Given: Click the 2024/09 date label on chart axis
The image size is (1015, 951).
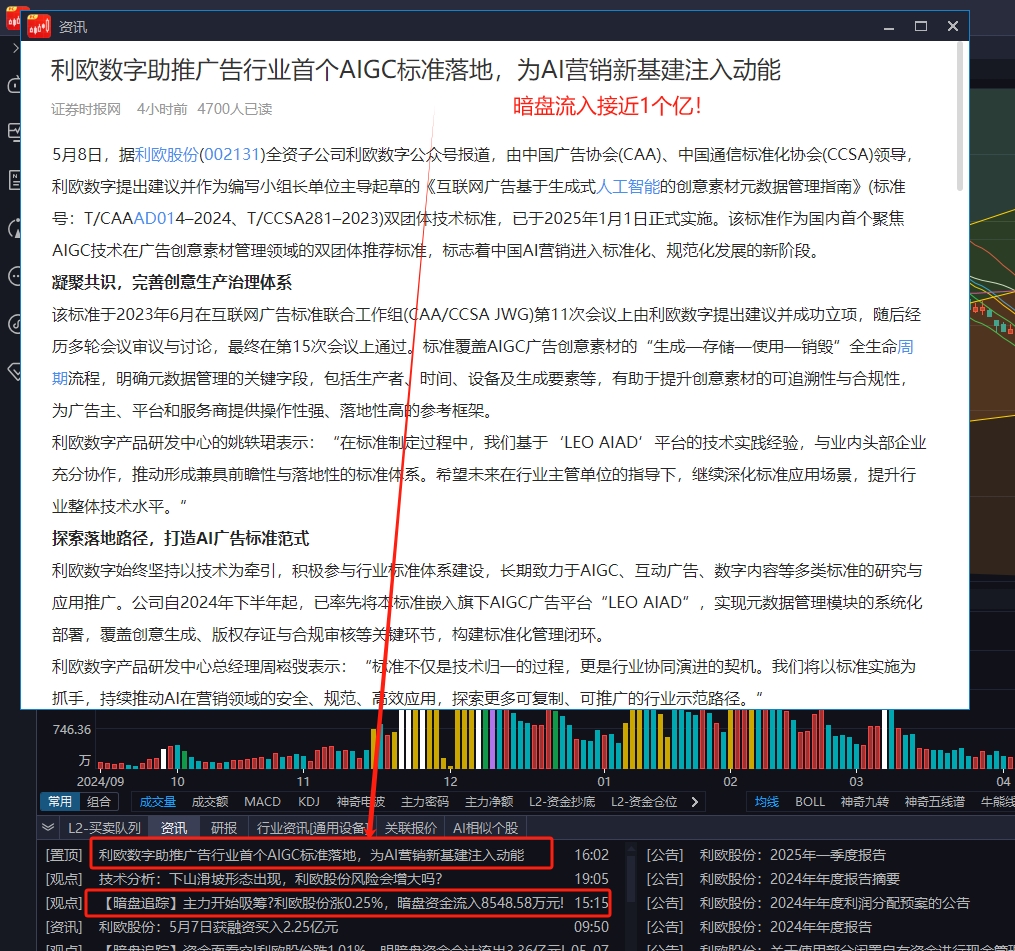Looking at the screenshot, I should 100,781.
